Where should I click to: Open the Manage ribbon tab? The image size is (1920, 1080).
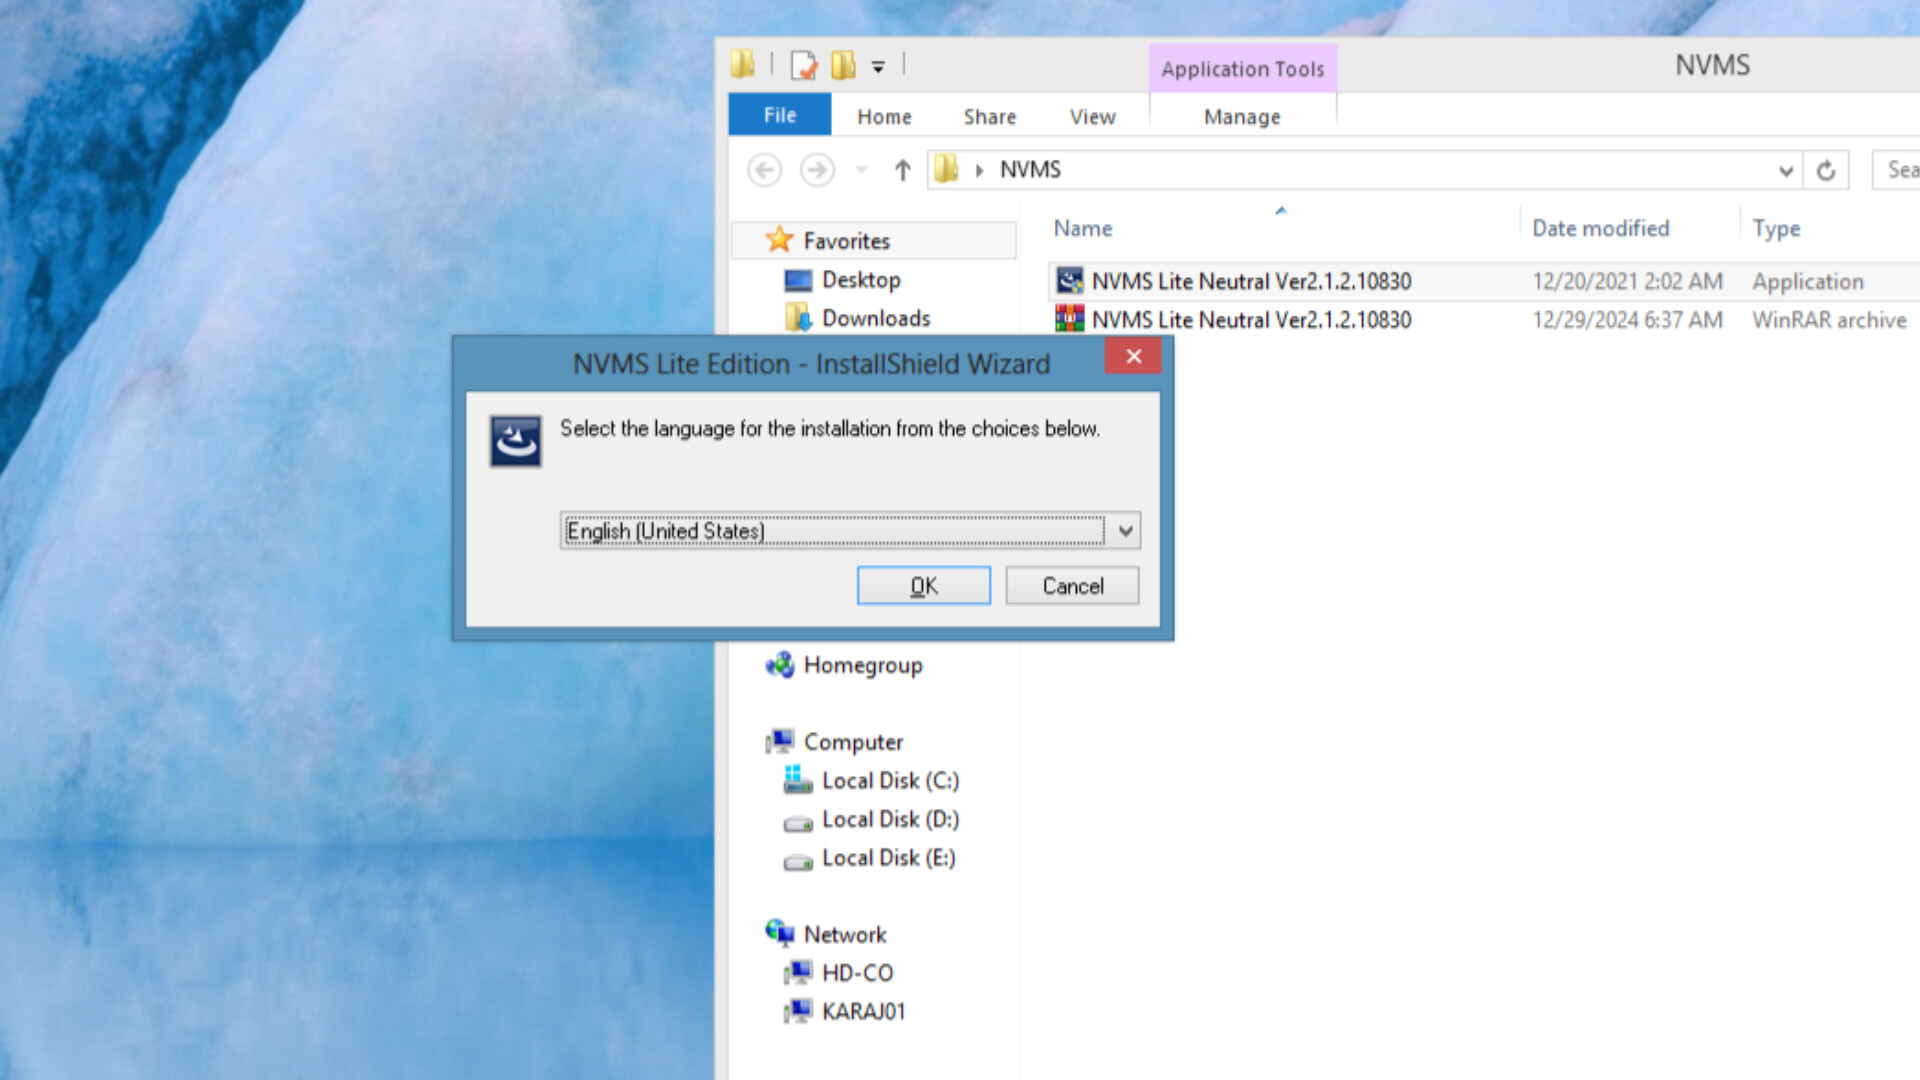pos(1241,117)
